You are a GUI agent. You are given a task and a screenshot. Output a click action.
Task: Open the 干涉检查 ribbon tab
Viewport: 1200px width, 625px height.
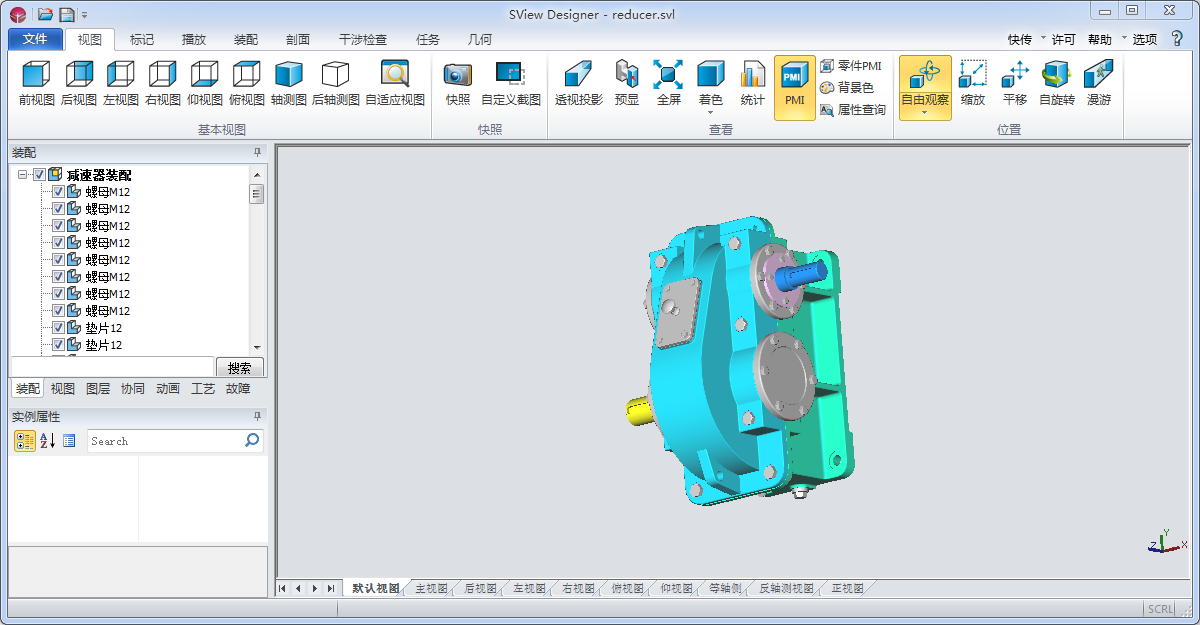pyautogui.click(x=362, y=40)
